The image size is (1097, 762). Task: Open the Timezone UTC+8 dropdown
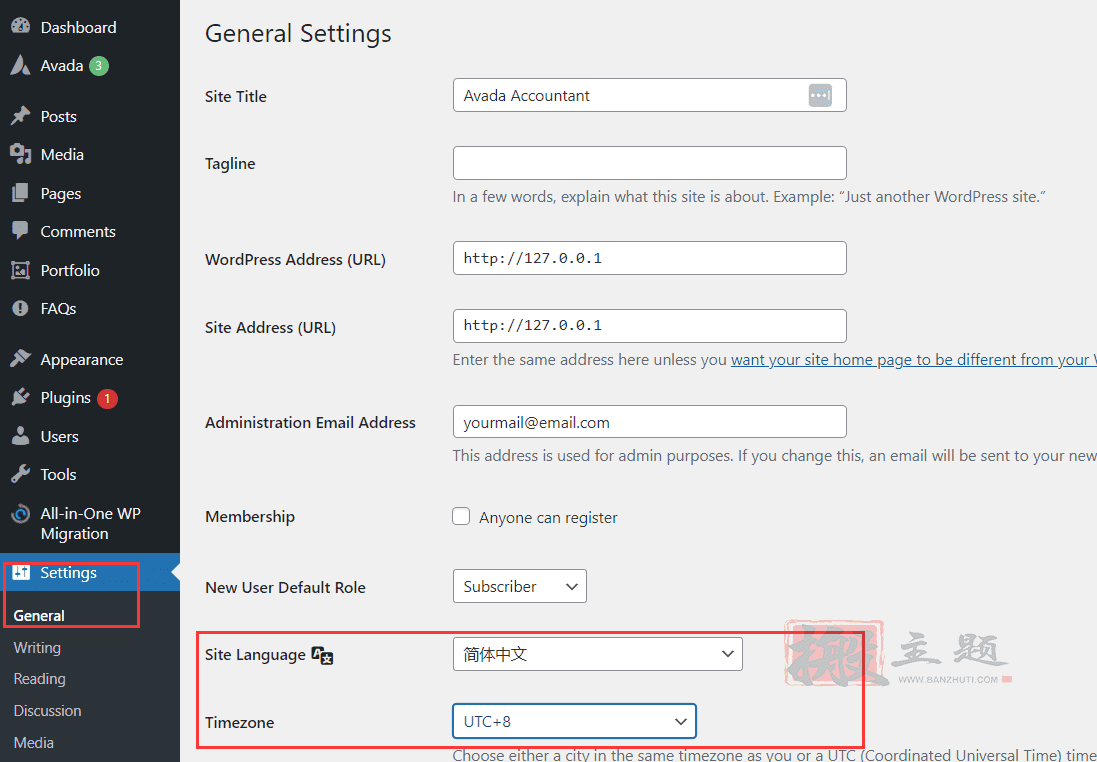pos(574,721)
